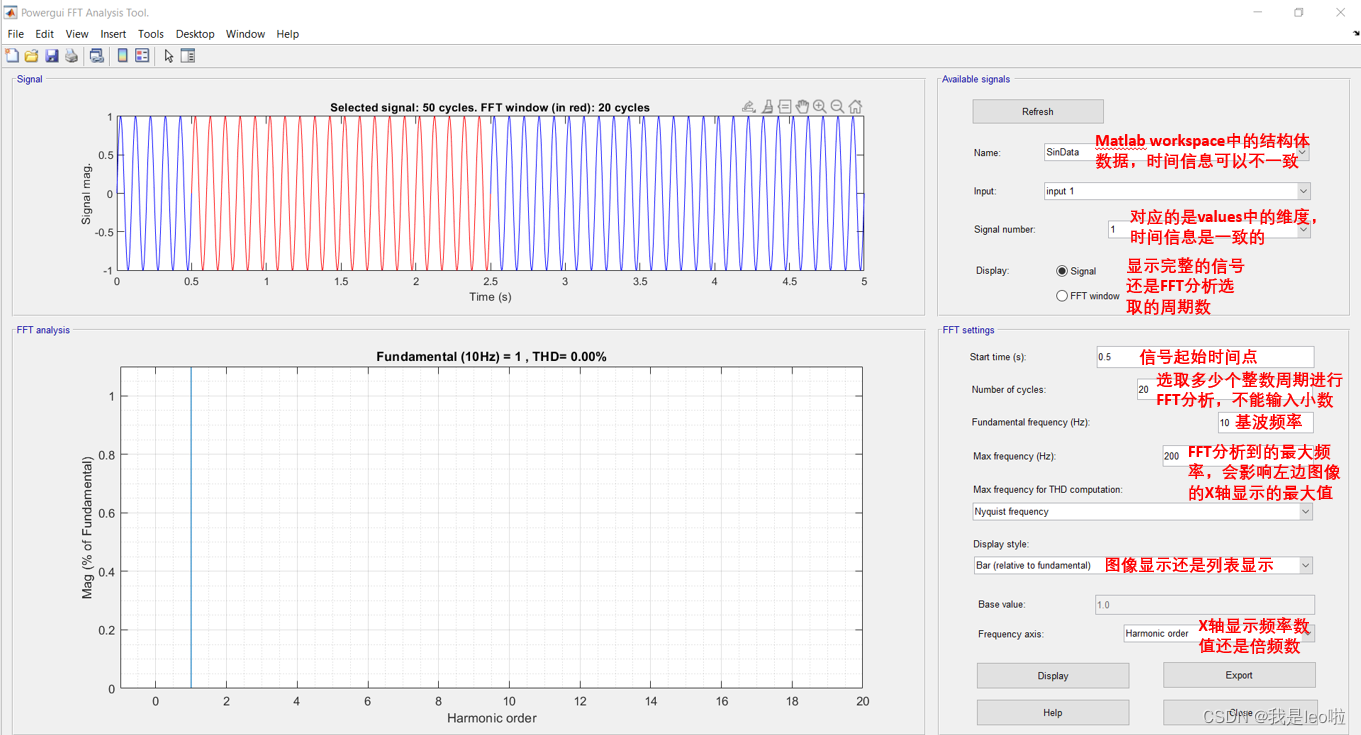Open the Display style dropdown
This screenshot has height=735, width=1361.
click(1142, 565)
